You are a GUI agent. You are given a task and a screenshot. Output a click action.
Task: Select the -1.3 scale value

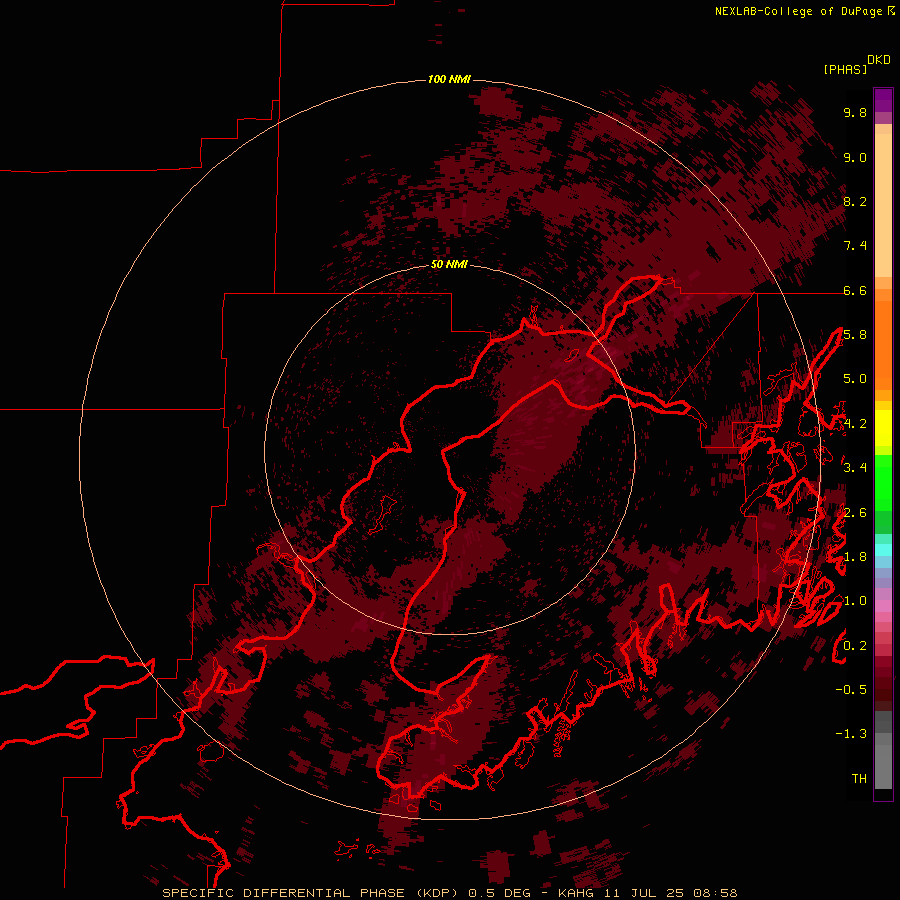(x=851, y=734)
